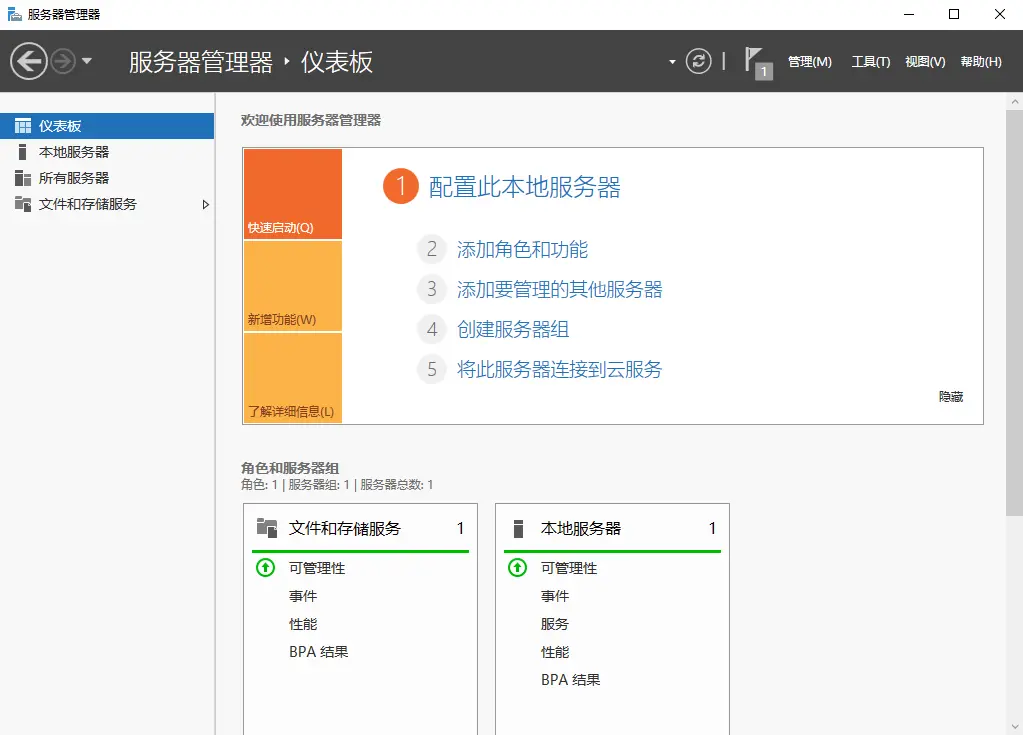Open BPA 结果 in 文件和存储服务 tile
This screenshot has height=735, width=1023.
coord(318,652)
